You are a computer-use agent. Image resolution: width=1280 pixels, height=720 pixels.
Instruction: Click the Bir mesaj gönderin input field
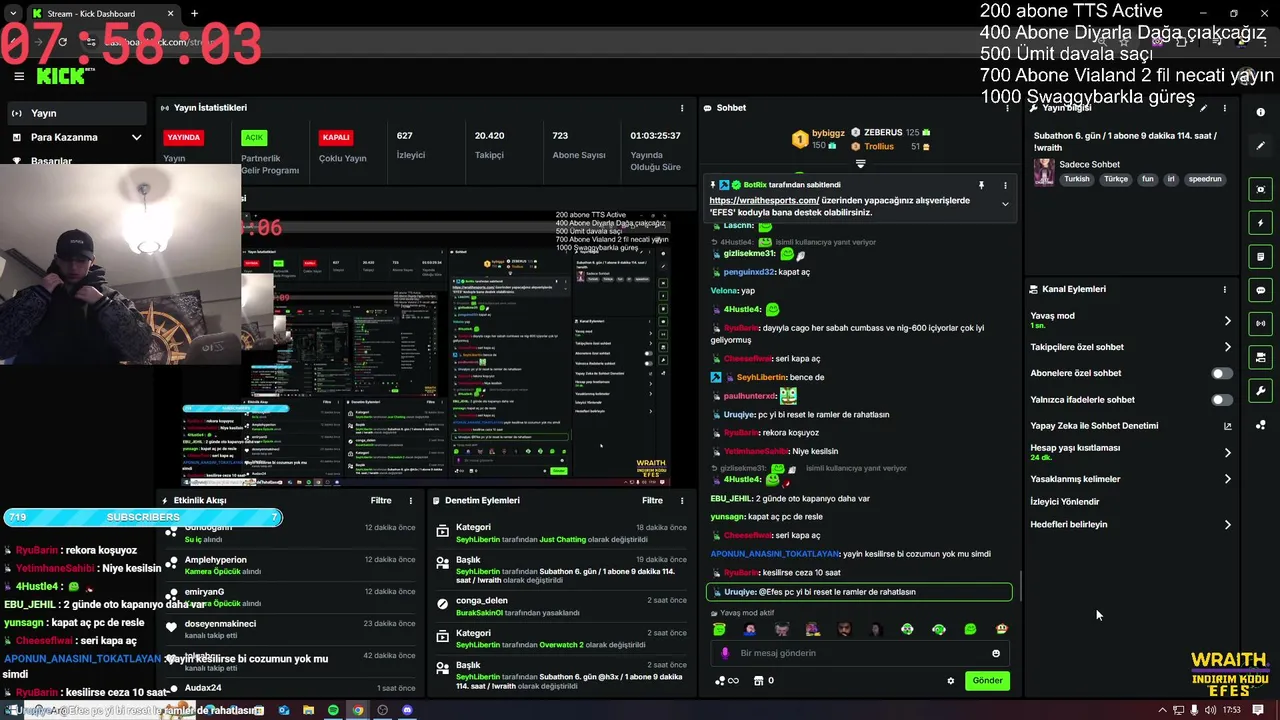[x=860, y=653]
